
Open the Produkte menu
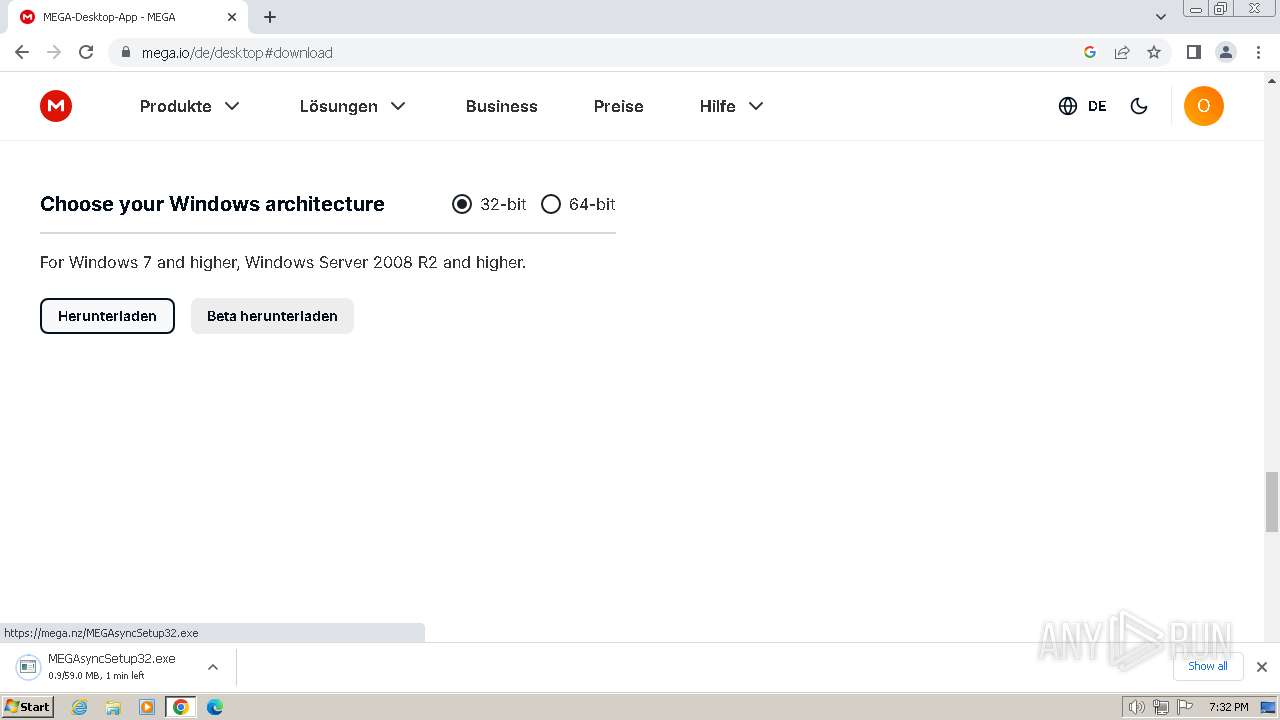[x=190, y=106]
